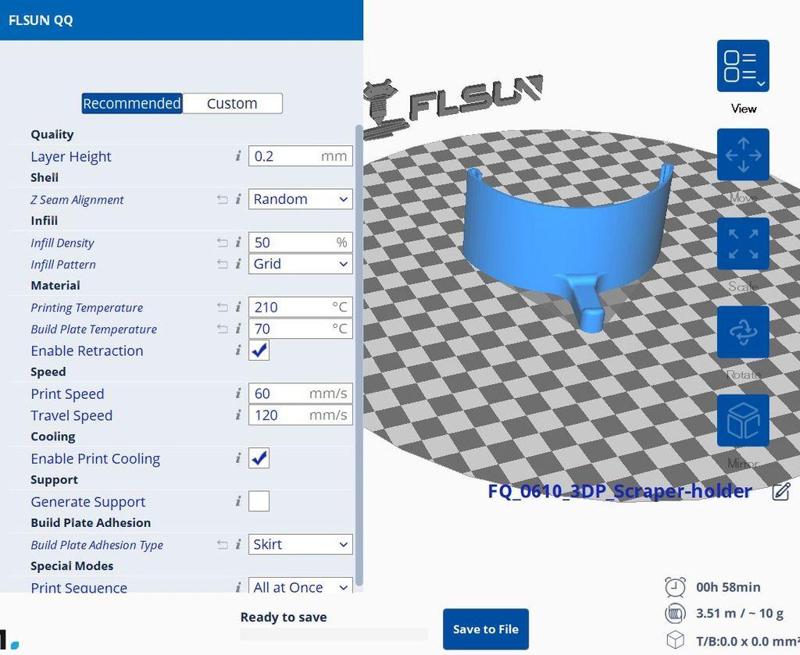This screenshot has width=800, height=655.
Task: Reset Build Plate Adhesion Type with revert arrow
Action: pyautogui.click(x=222, y=545)
